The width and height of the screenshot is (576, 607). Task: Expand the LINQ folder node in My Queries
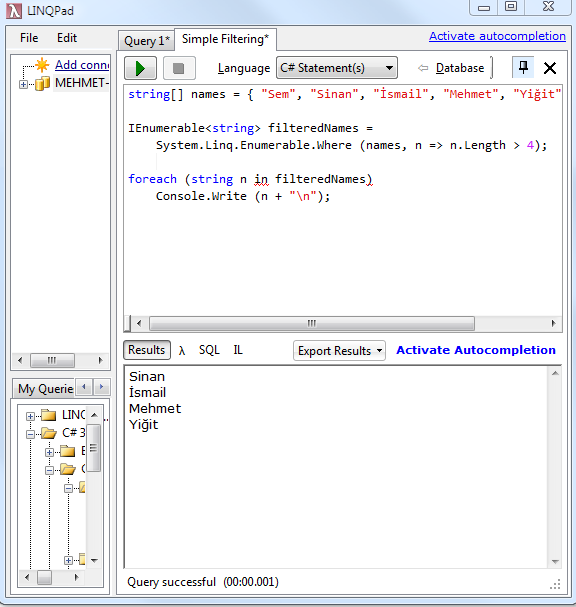click(30, 416)
